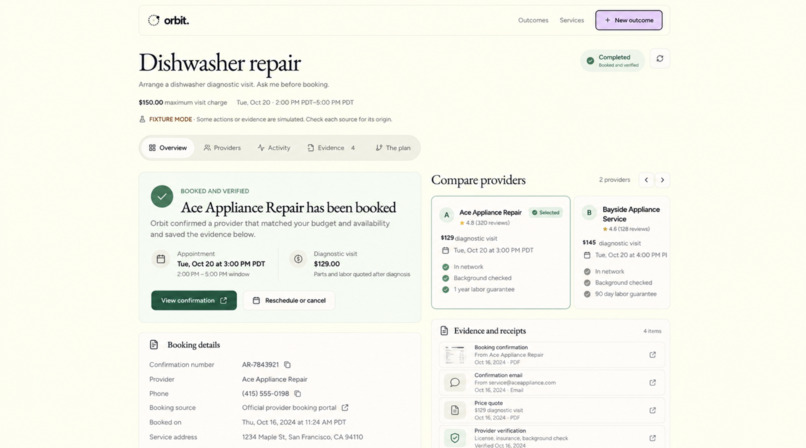Screen dimensions: 806x448
Task: Select the Bayside Appliance Service card
Action: [x=622, y=252]
